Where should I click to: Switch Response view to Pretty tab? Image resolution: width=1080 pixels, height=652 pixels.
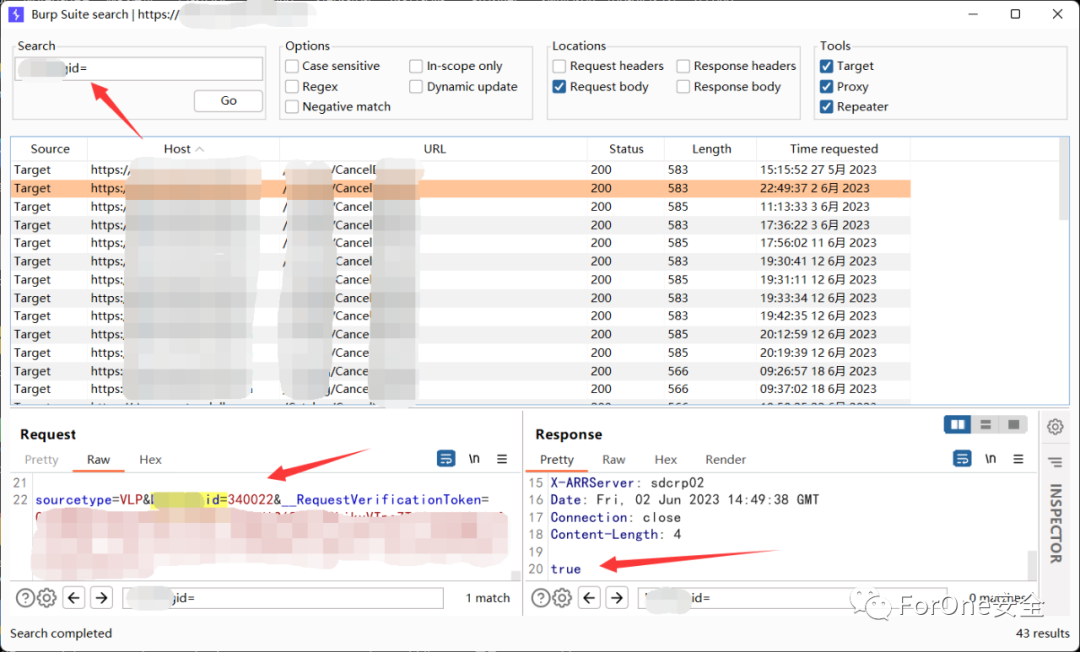click(557, 460)
